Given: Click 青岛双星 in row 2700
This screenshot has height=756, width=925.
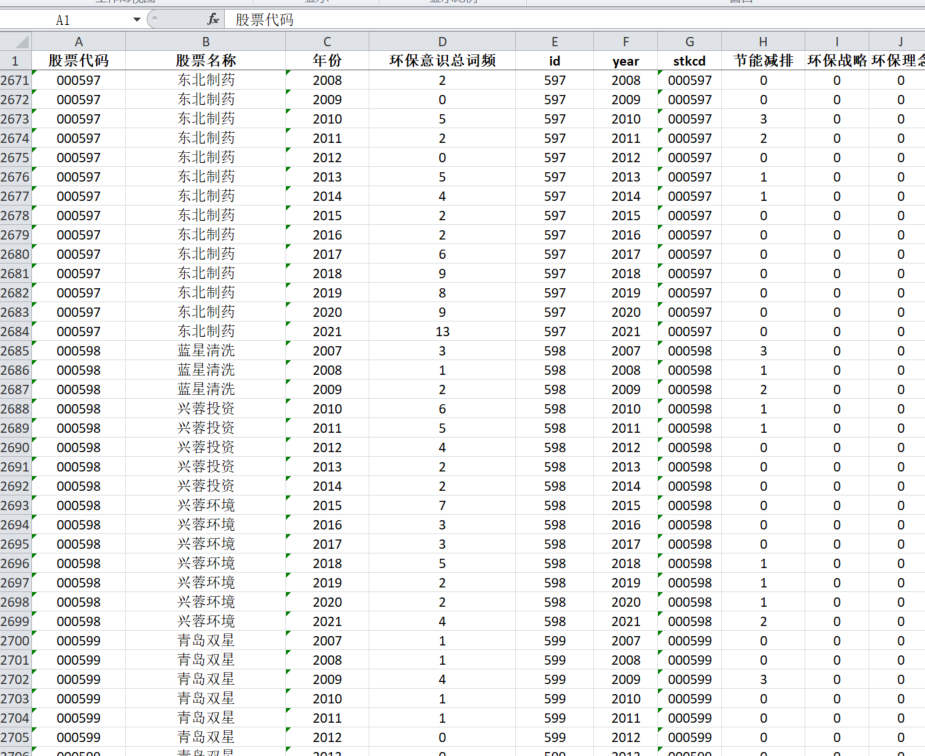Looking at the screenshot, I should tap(205, 640).
